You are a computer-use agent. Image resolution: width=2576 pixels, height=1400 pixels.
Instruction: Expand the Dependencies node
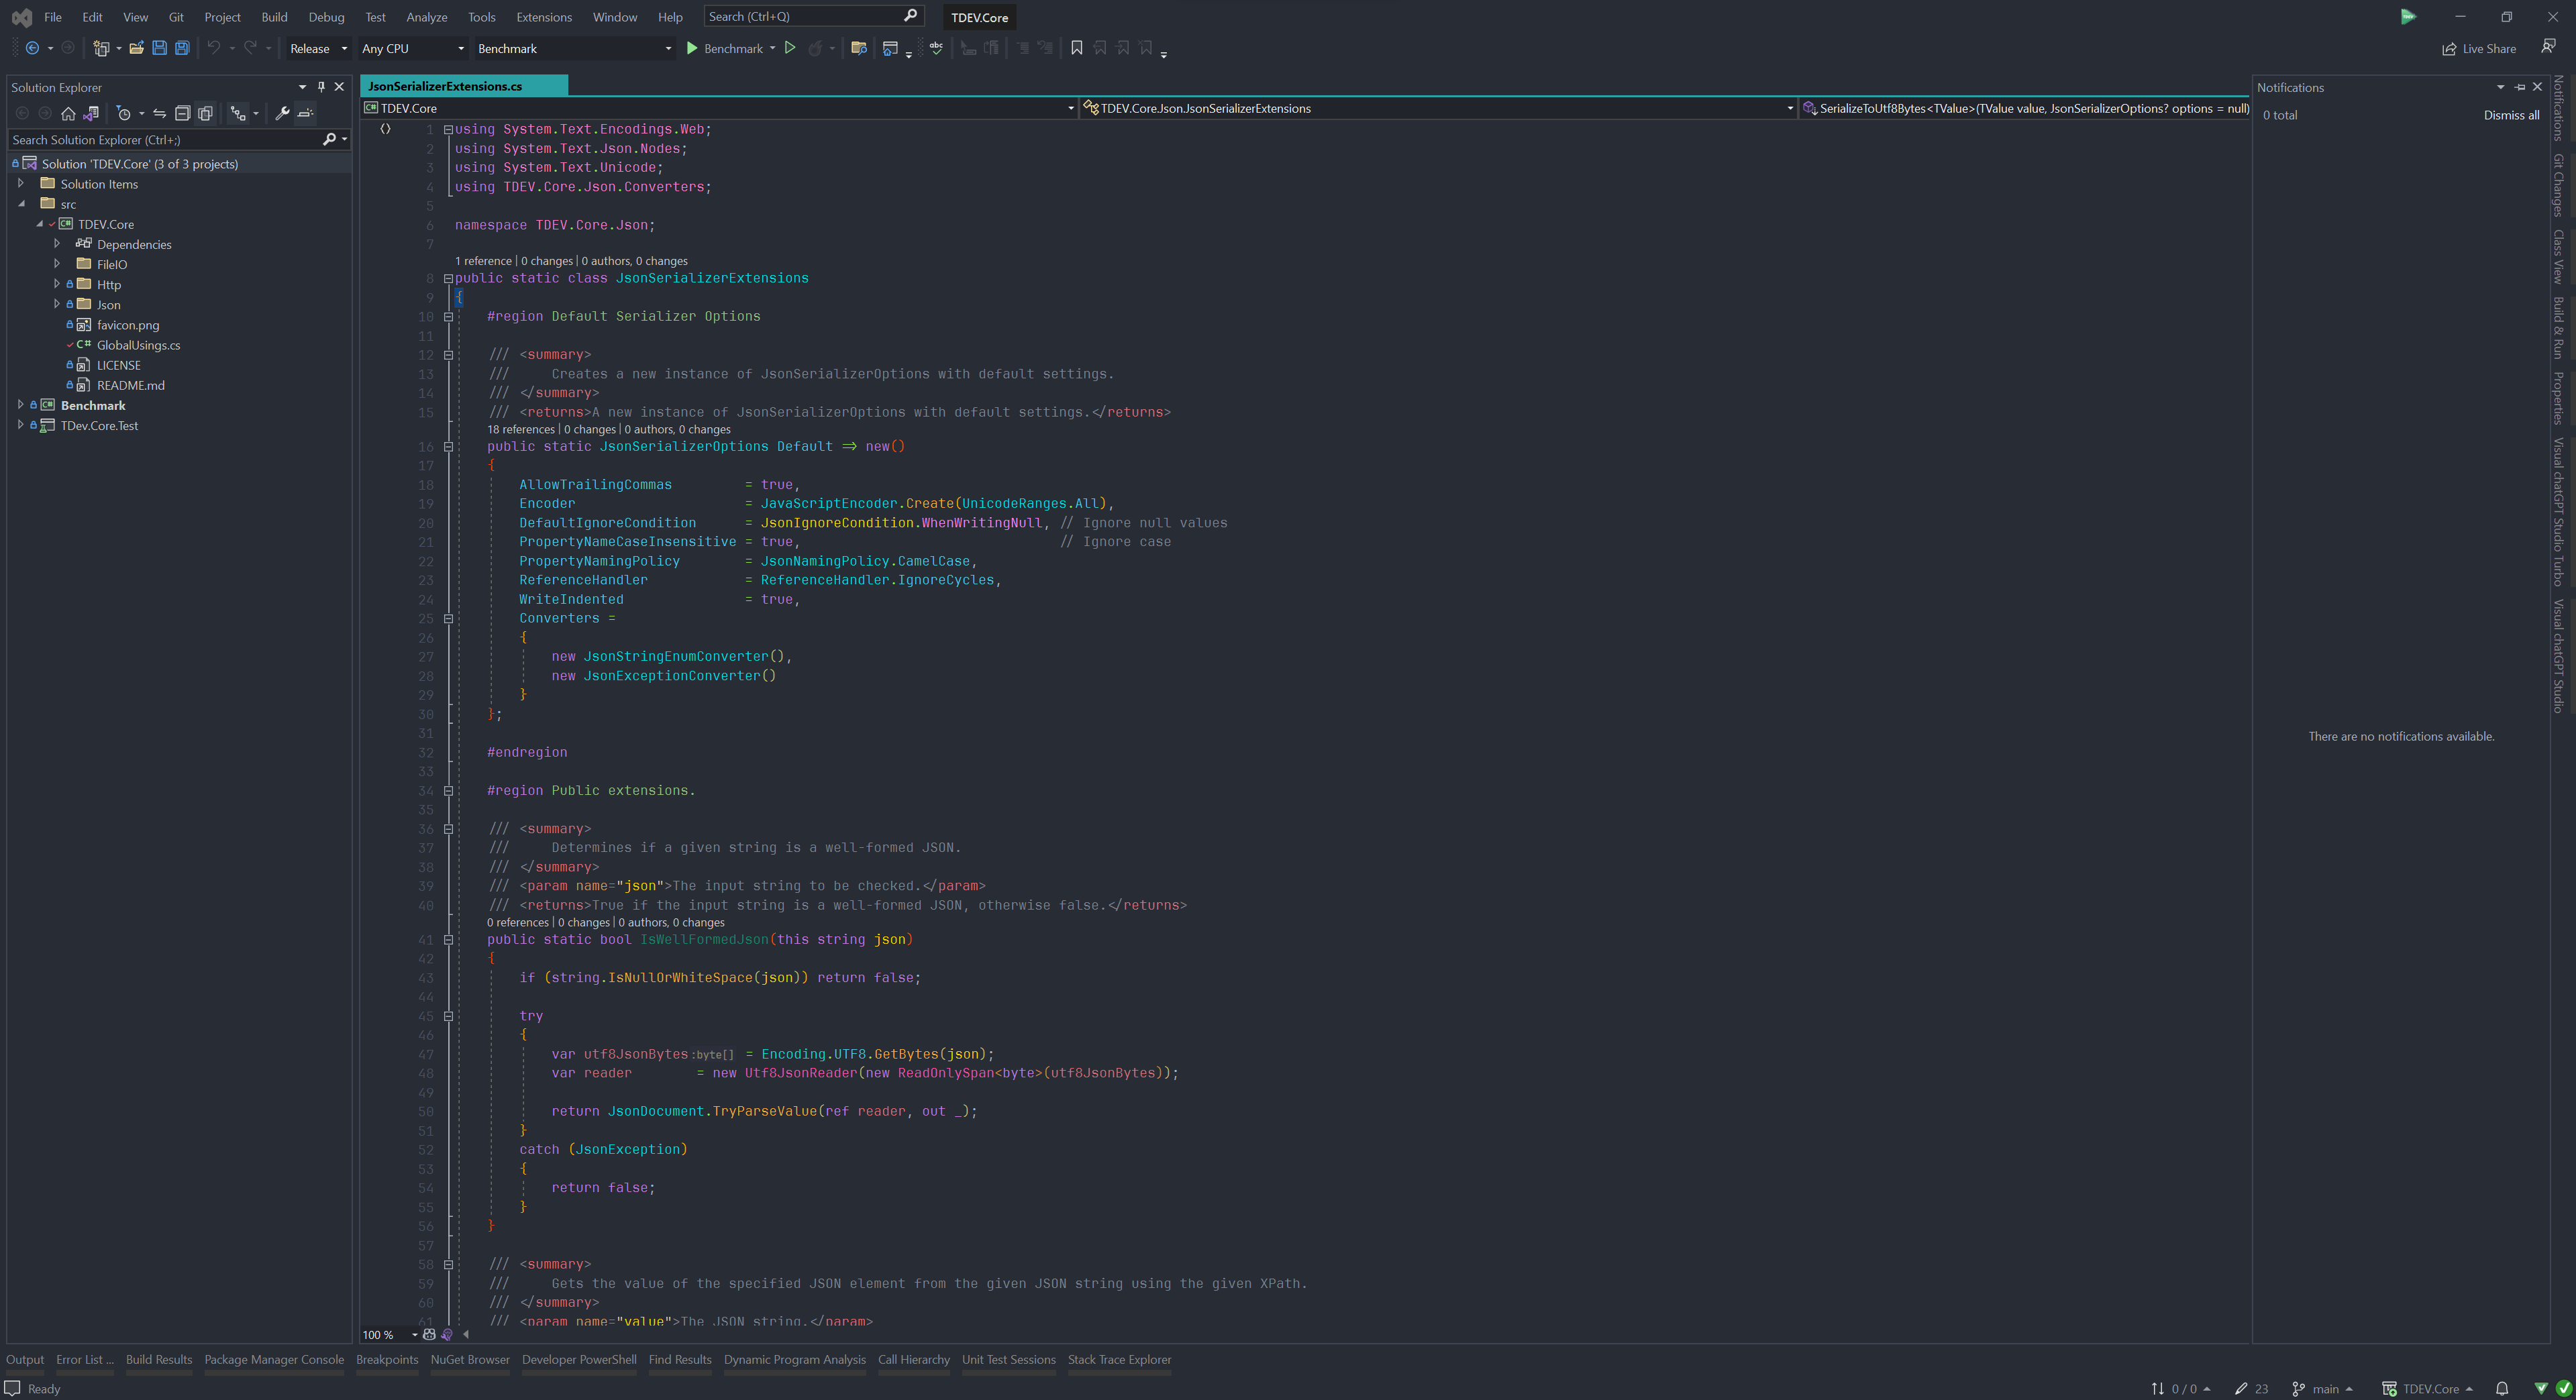pyautogui.click(x=57, y=244)
